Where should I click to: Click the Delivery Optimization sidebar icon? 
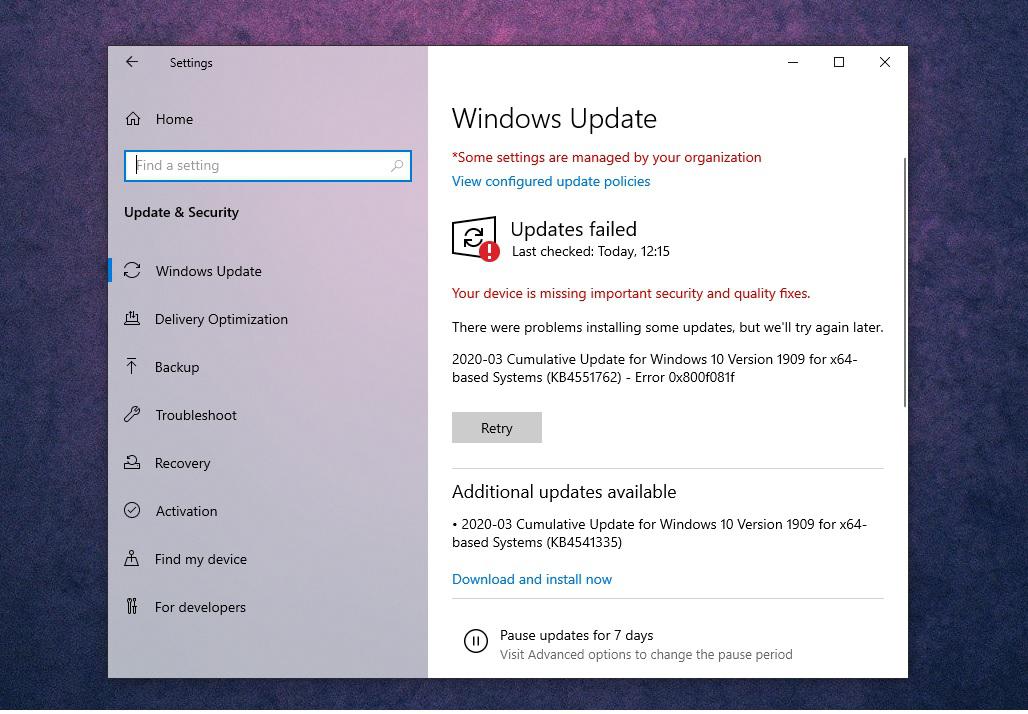click(132, 319)
